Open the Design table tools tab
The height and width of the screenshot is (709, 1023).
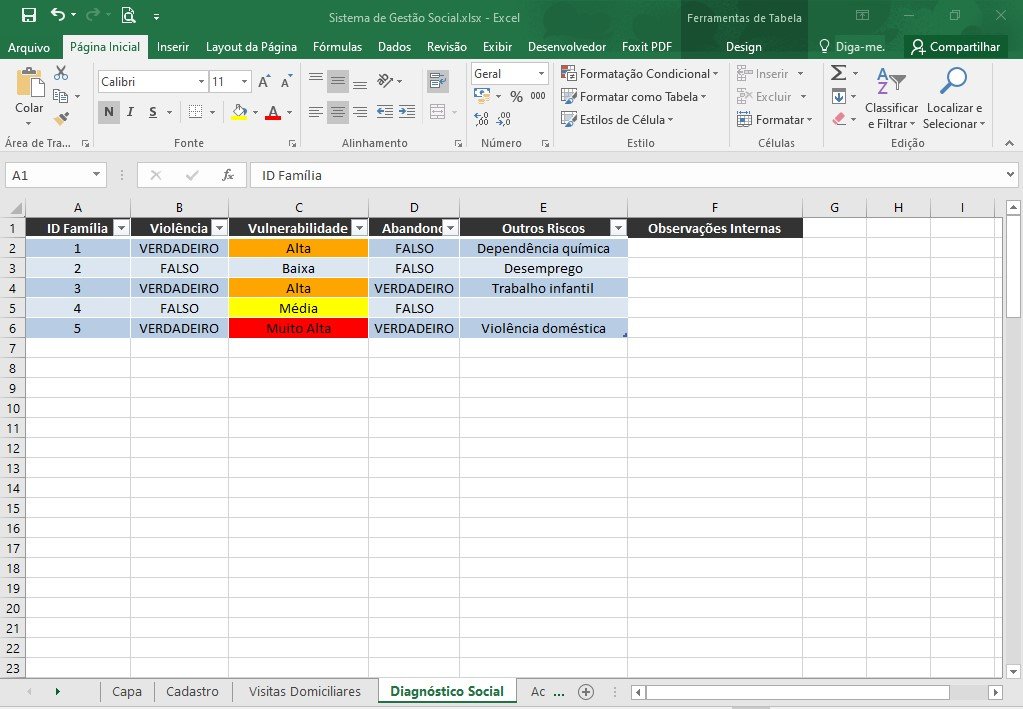(744, 47)
